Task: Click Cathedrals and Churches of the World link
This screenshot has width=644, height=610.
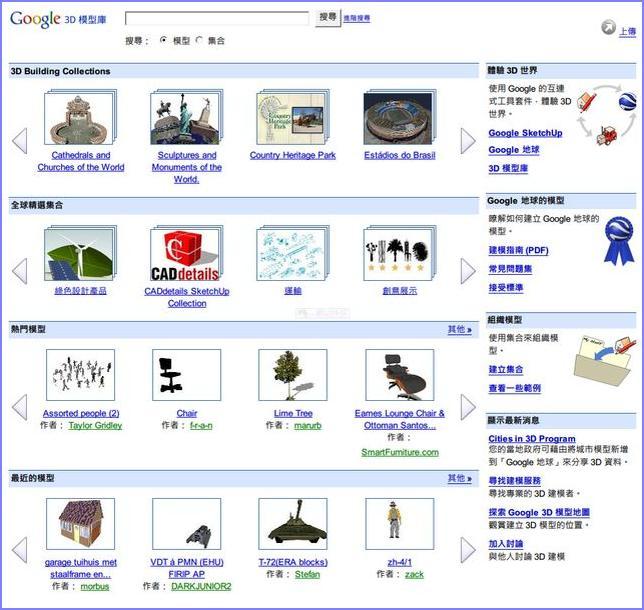Action: point(81,161)
